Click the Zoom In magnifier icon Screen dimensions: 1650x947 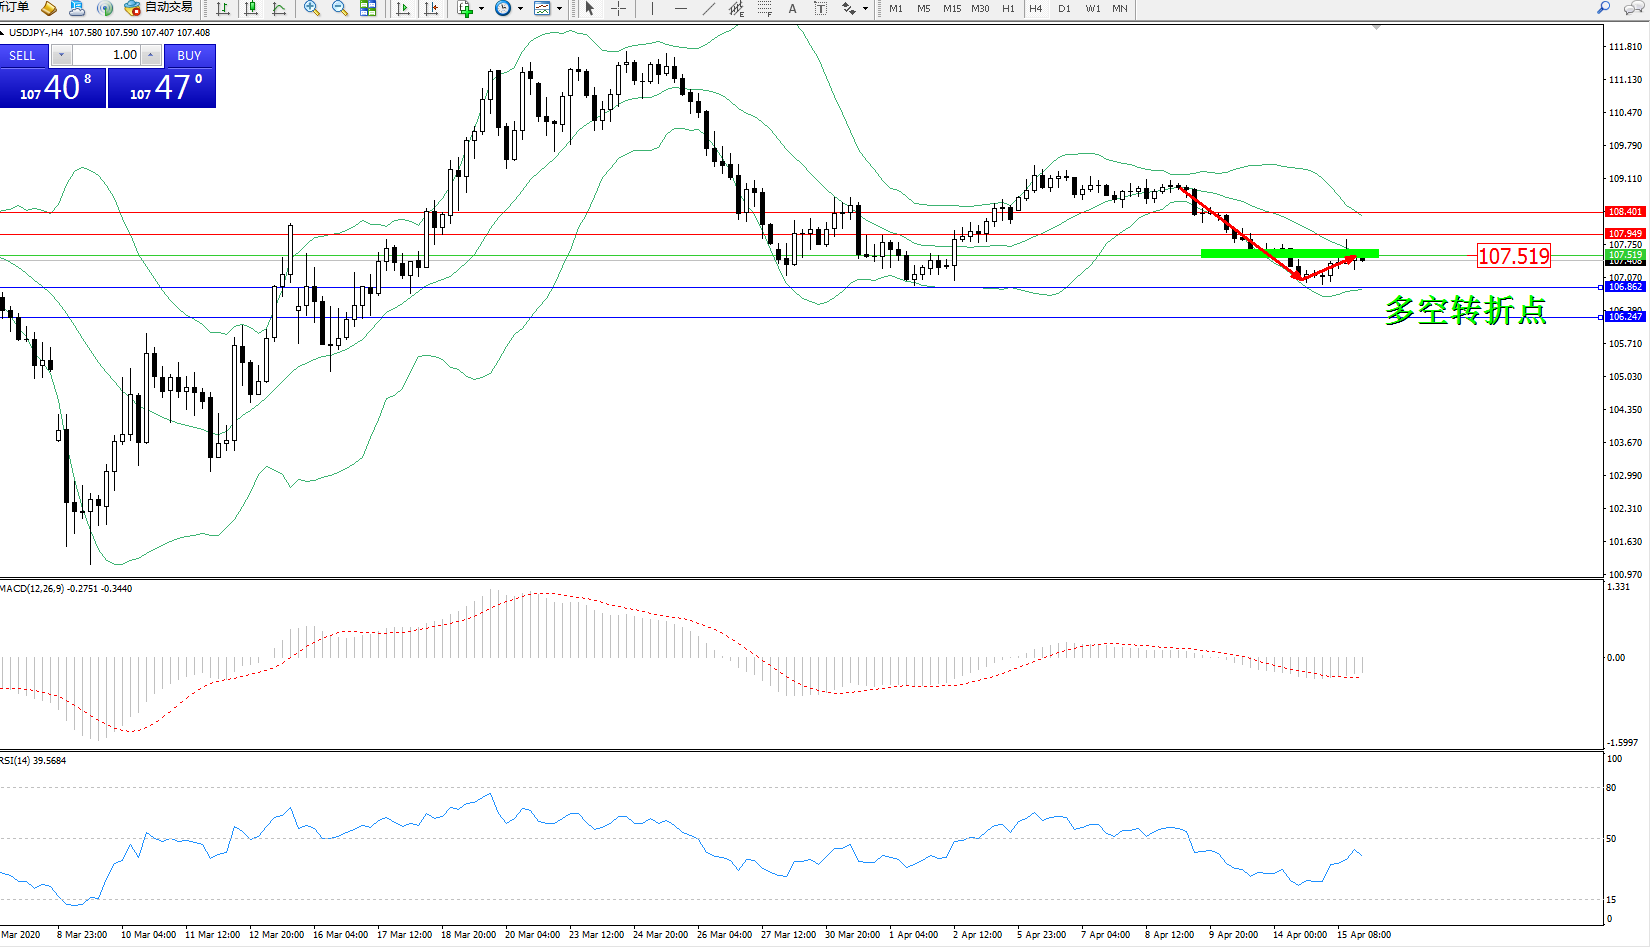tap(312, 9)
